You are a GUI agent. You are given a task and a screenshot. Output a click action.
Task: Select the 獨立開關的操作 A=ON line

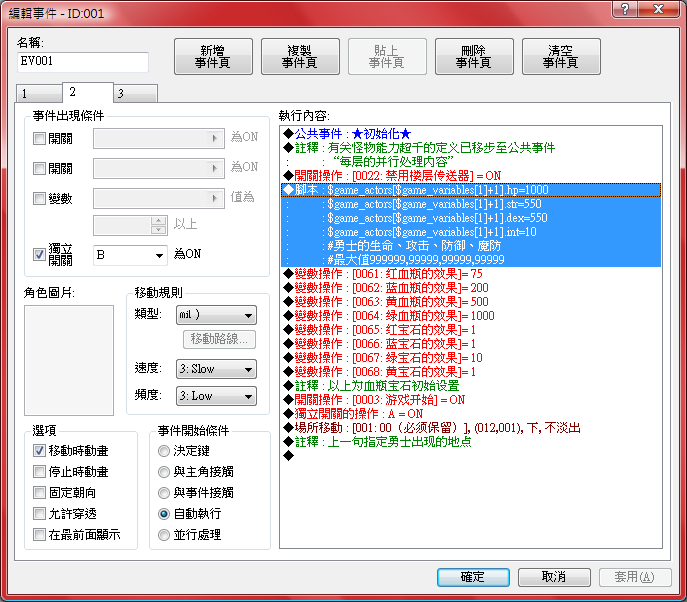coord(471,414)
